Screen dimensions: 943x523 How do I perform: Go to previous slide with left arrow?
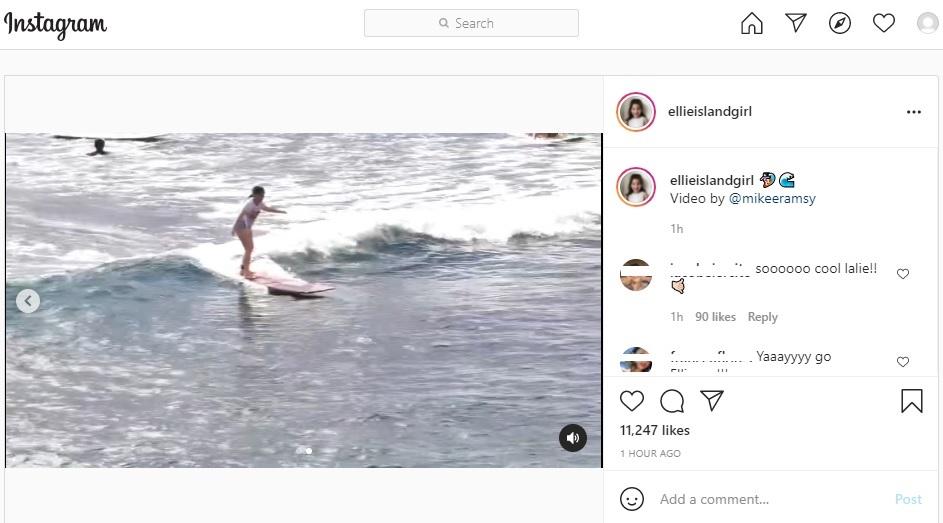[28, 301]
